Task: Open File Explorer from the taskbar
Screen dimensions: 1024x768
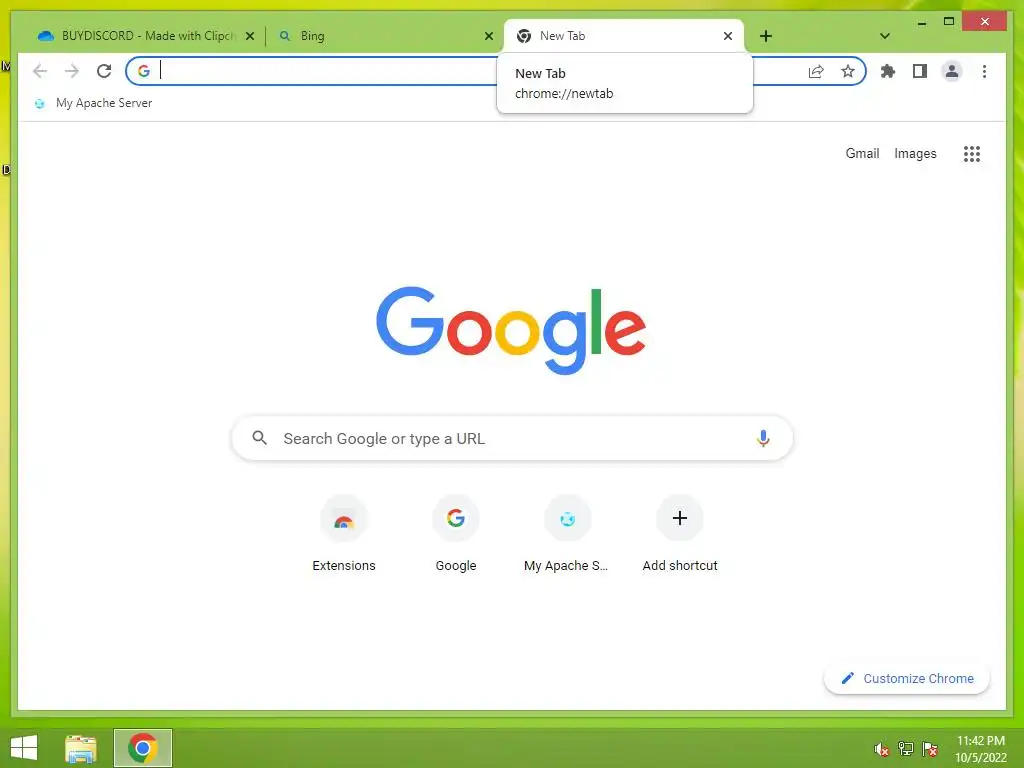Action: pos(81,748)
